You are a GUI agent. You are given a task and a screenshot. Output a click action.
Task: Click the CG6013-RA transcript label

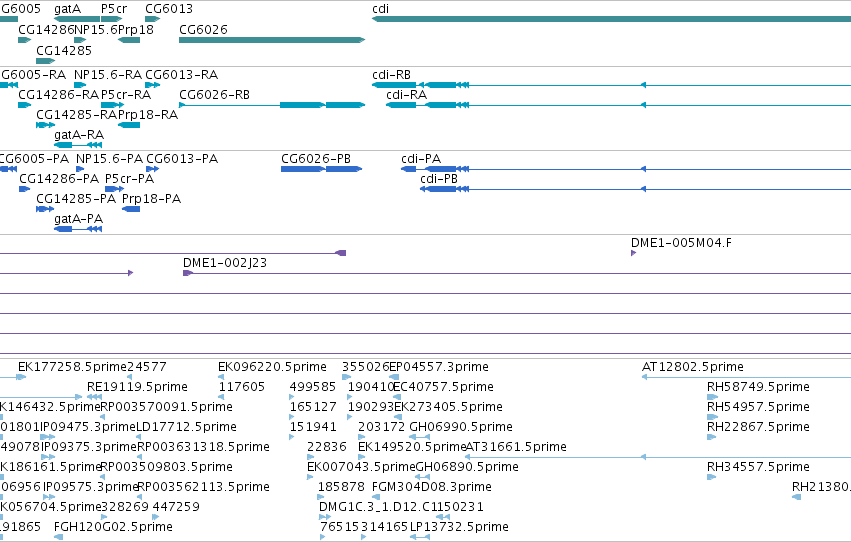181,74
